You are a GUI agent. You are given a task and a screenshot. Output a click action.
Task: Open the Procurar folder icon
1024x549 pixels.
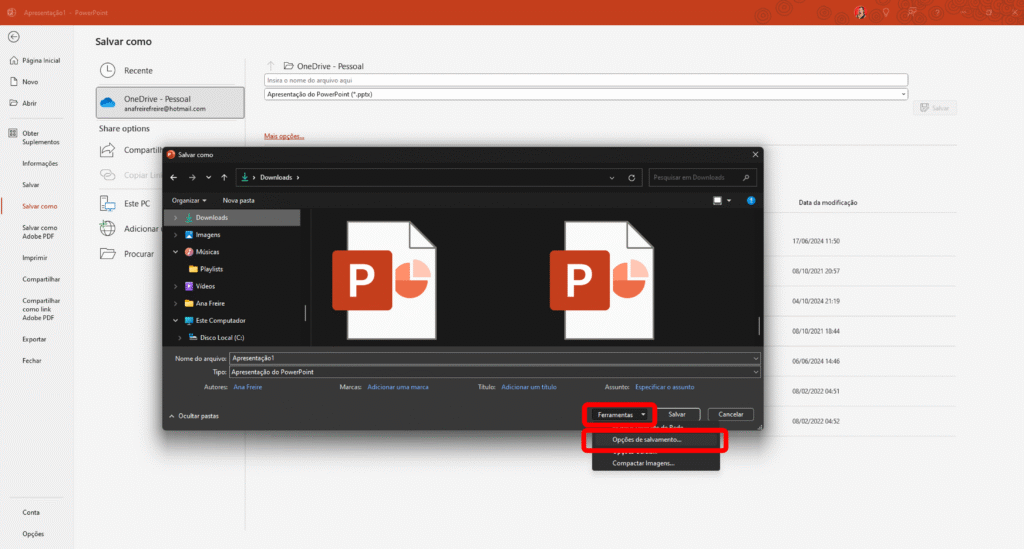click(x=108, y=254)
